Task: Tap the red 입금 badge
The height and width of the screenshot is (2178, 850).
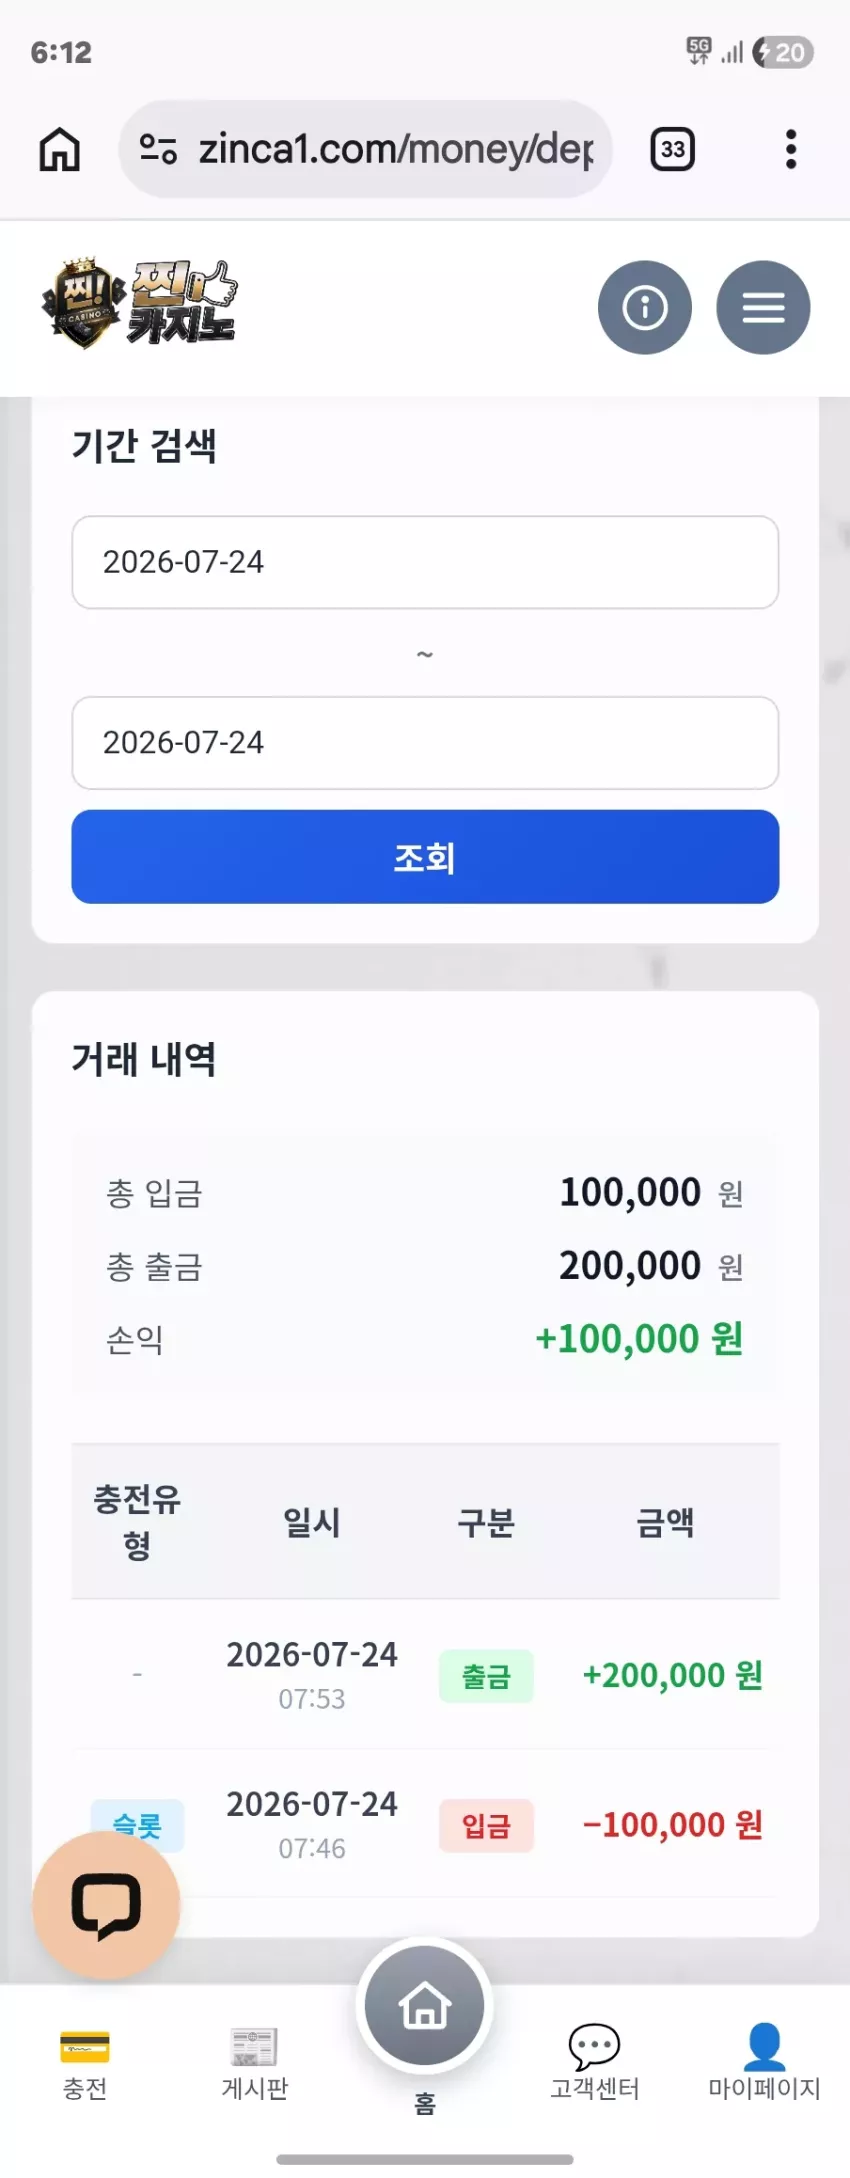Action: (x=486, y=1826)
